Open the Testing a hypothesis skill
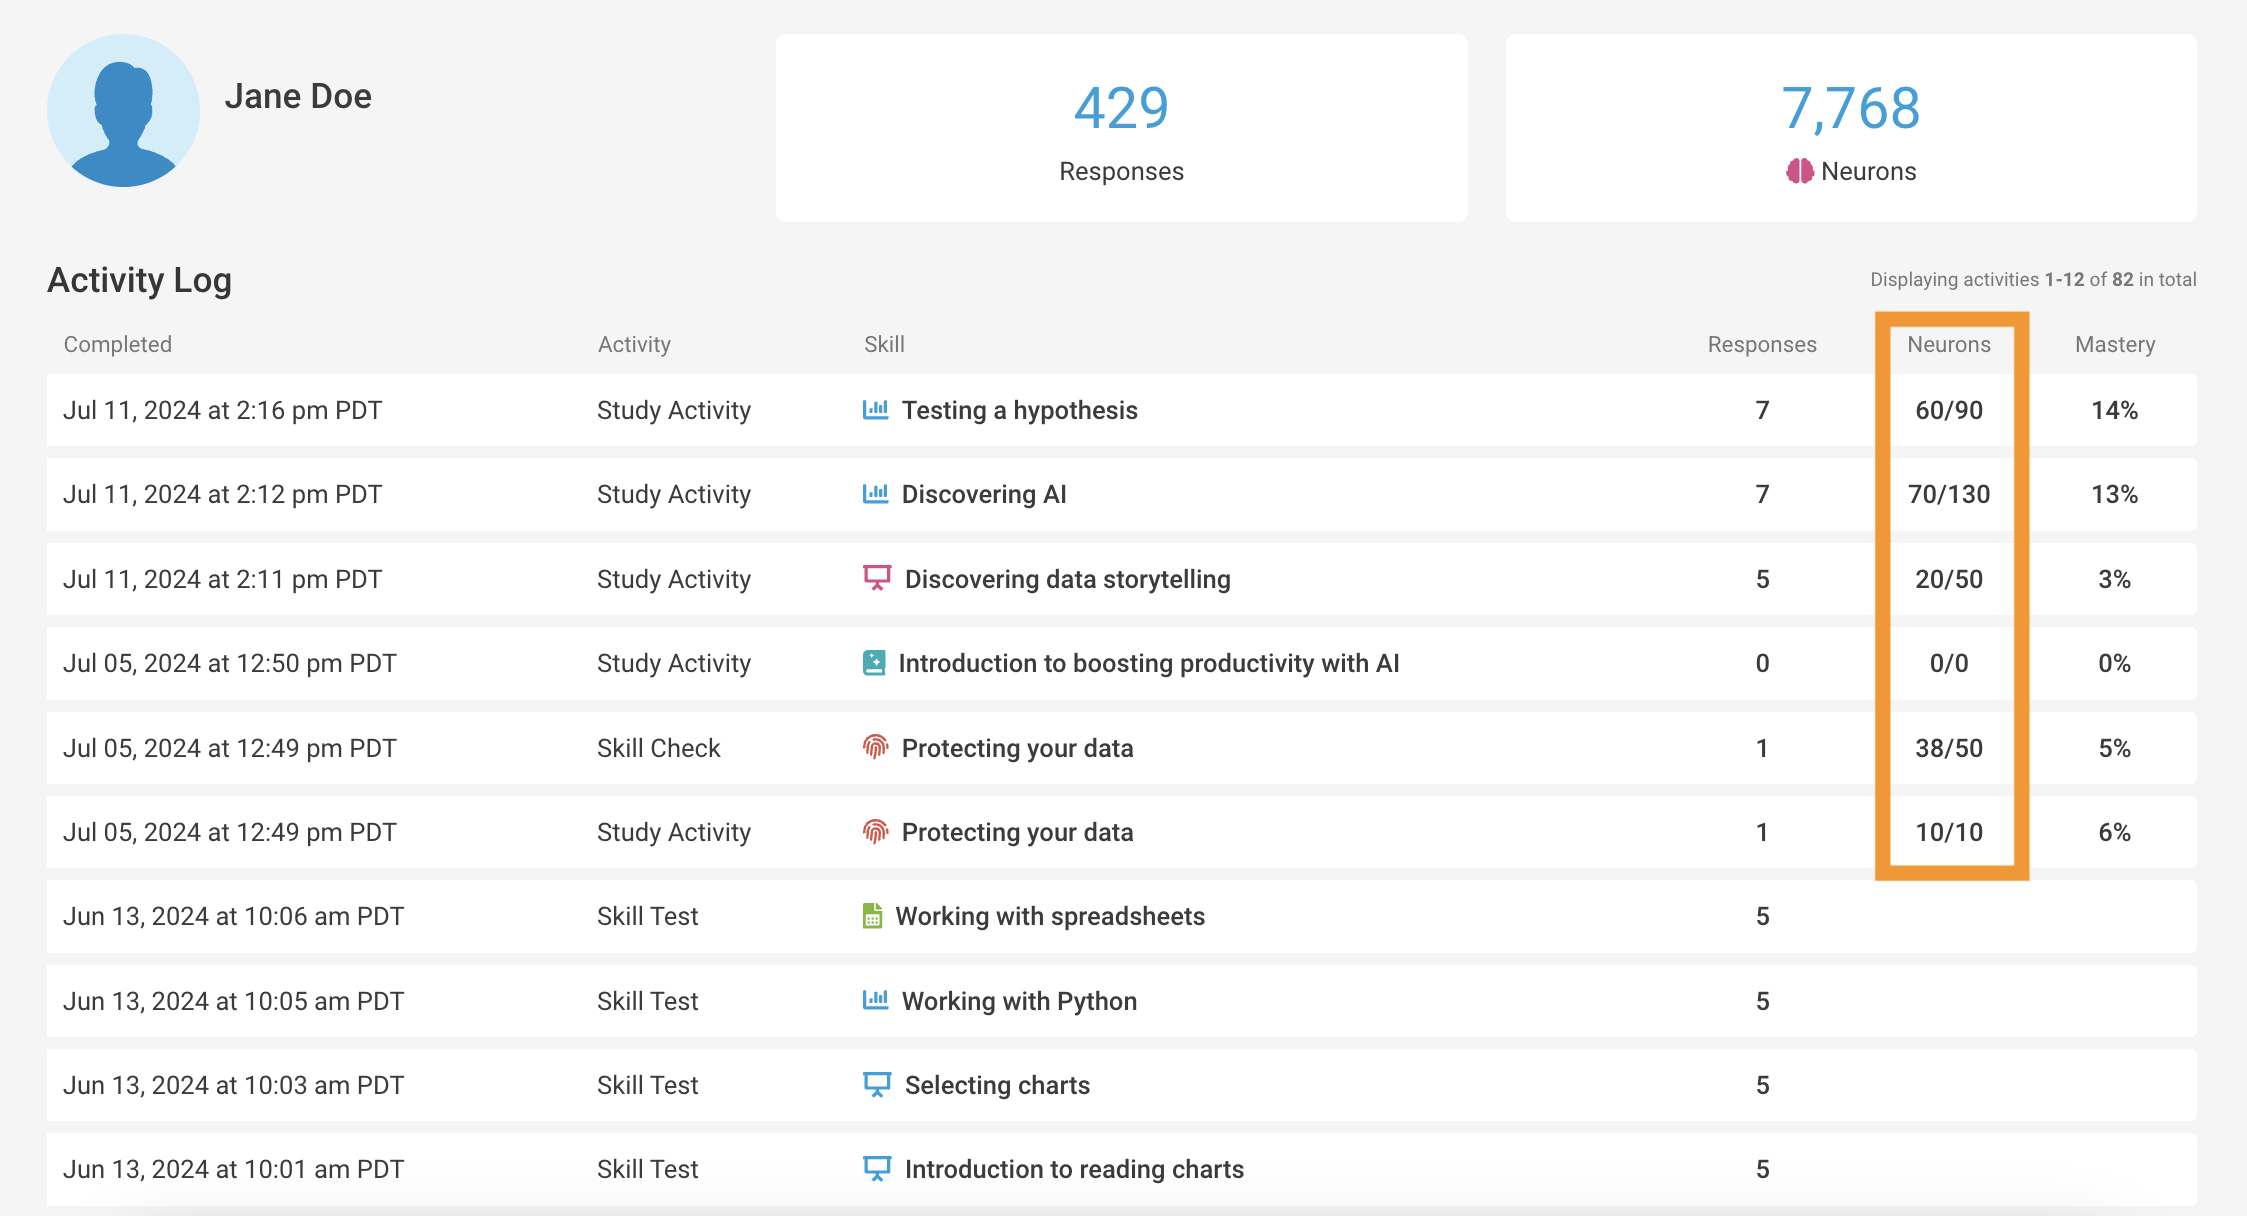 (x=1020, y=409)
